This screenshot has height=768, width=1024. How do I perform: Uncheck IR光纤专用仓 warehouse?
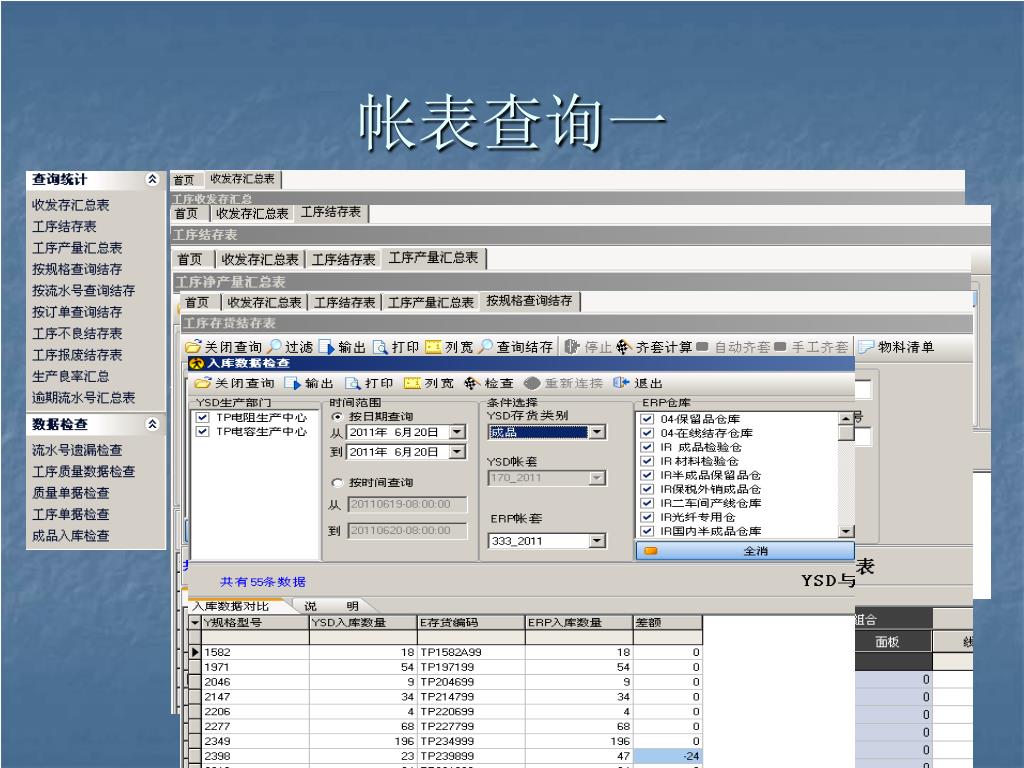tap(647, 517)
